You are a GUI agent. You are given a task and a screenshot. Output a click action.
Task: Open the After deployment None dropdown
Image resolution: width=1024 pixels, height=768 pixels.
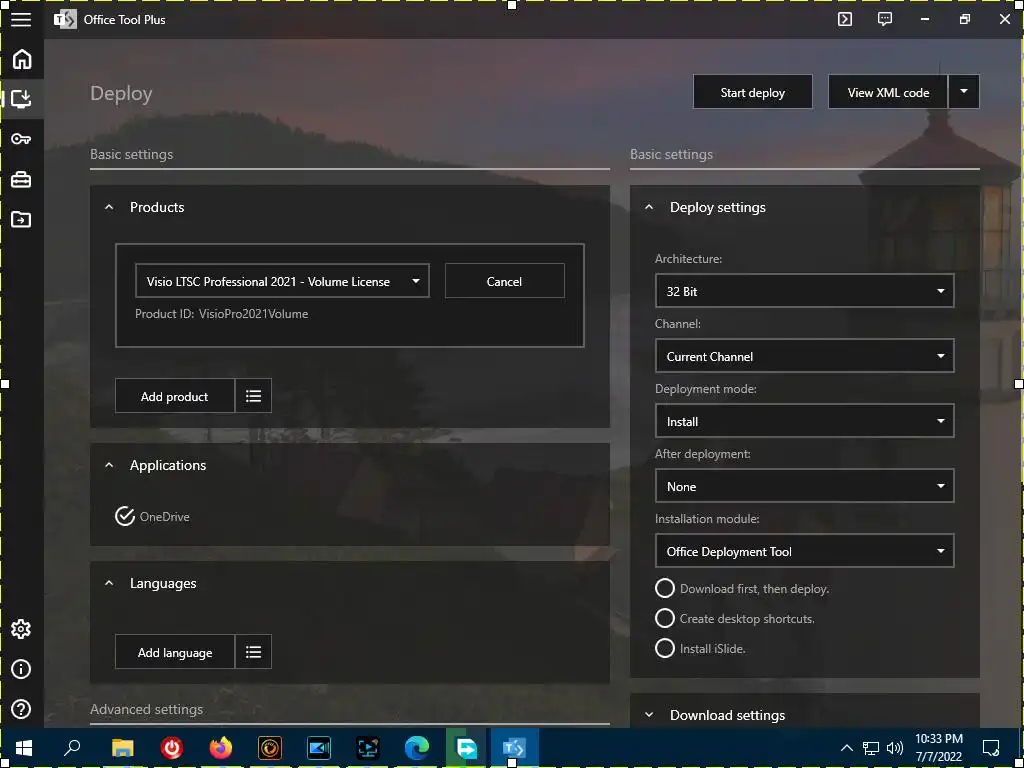[805, 487]
